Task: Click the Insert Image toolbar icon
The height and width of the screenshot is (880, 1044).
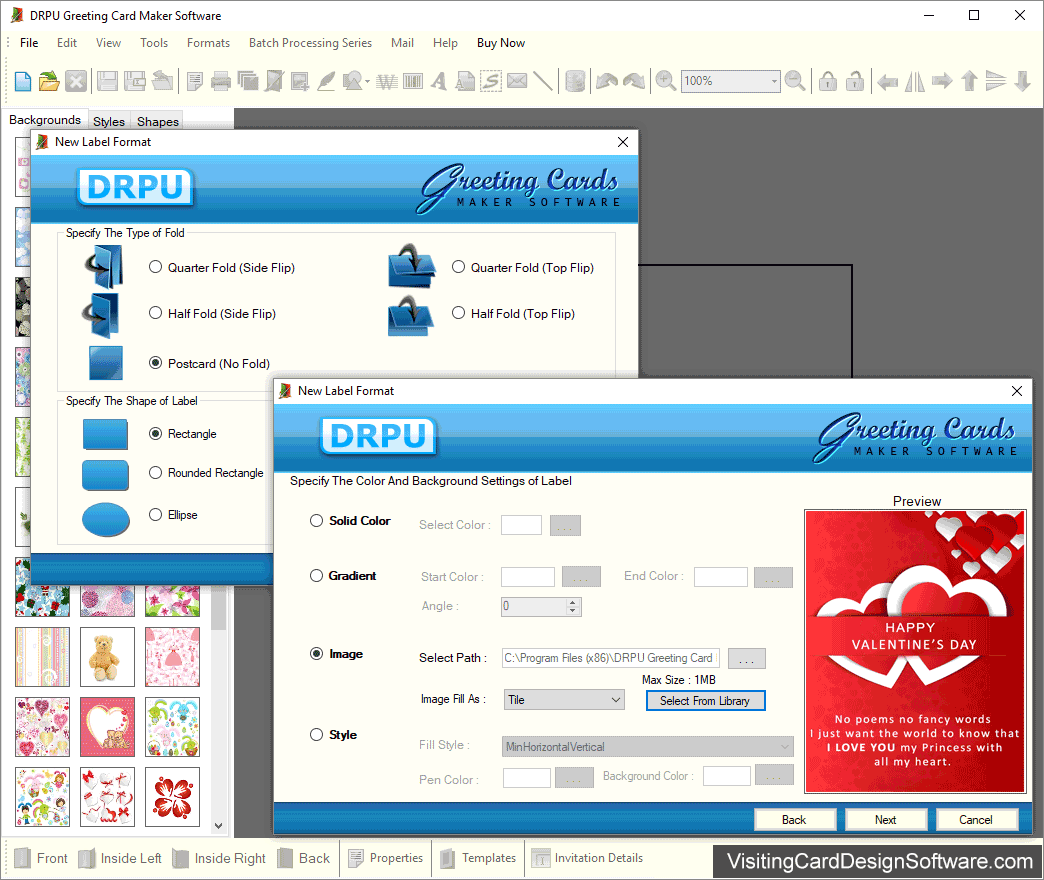Action: (x=300, y=81)
